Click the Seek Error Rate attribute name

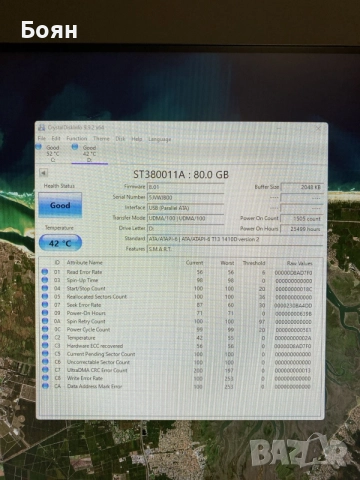(x=84, y=305)
